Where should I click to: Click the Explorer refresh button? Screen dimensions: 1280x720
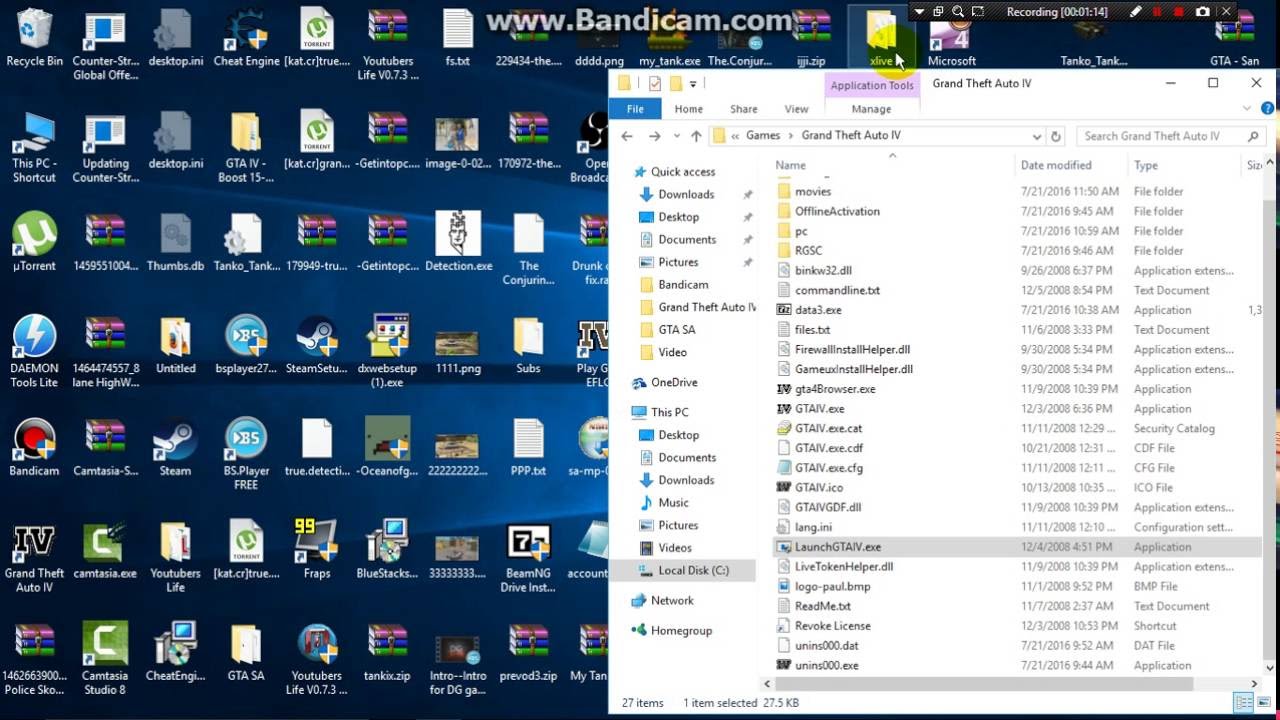(1055, 136)
